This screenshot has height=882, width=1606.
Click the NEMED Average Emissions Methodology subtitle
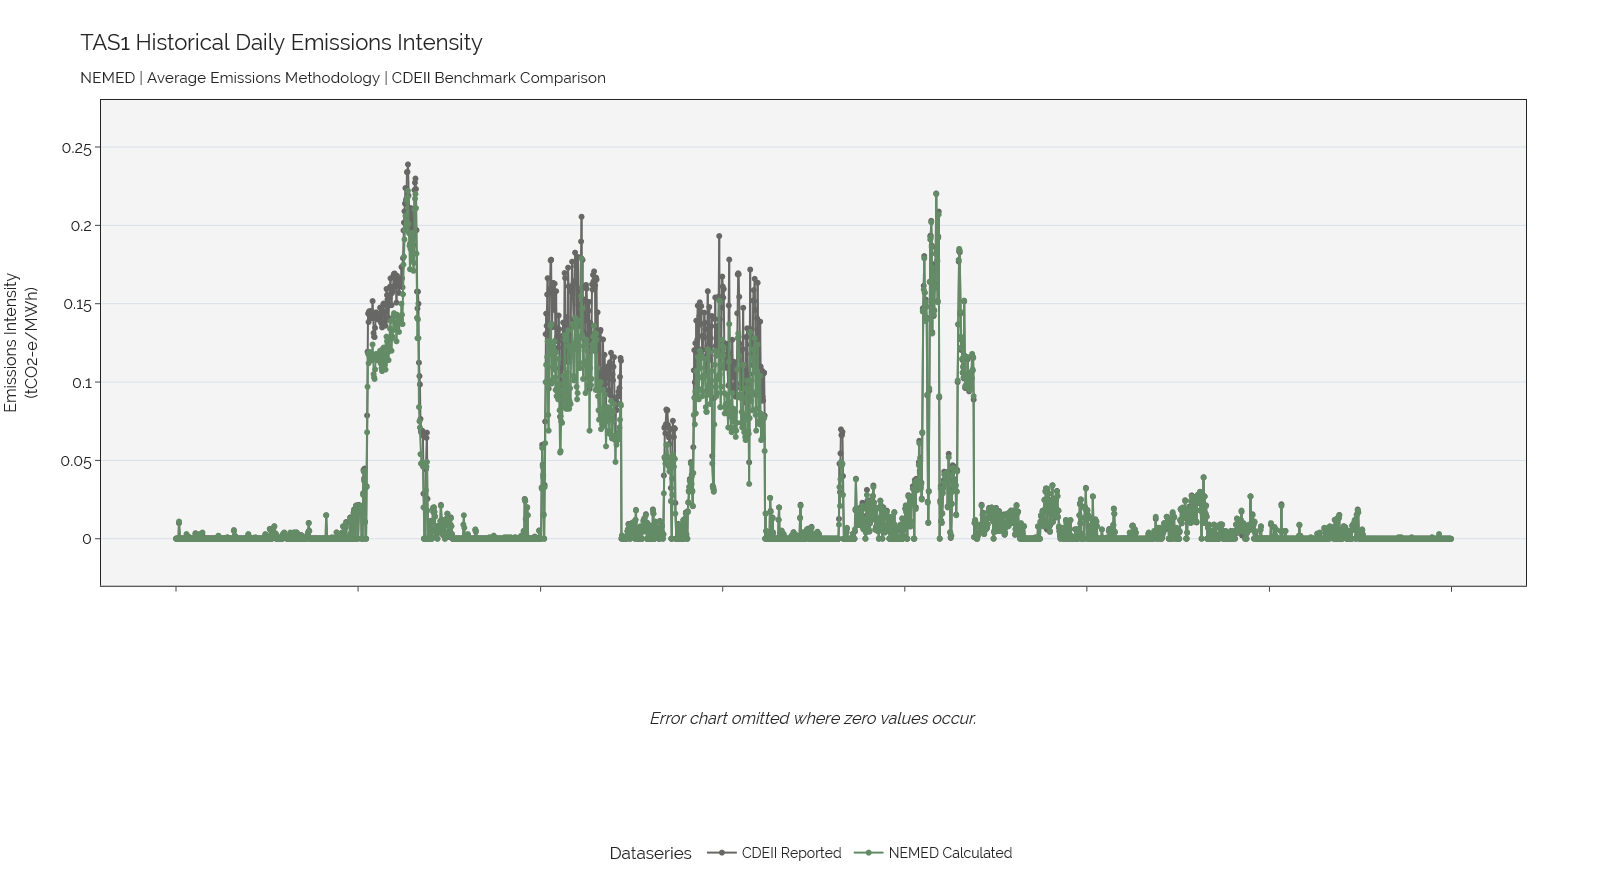343,78
